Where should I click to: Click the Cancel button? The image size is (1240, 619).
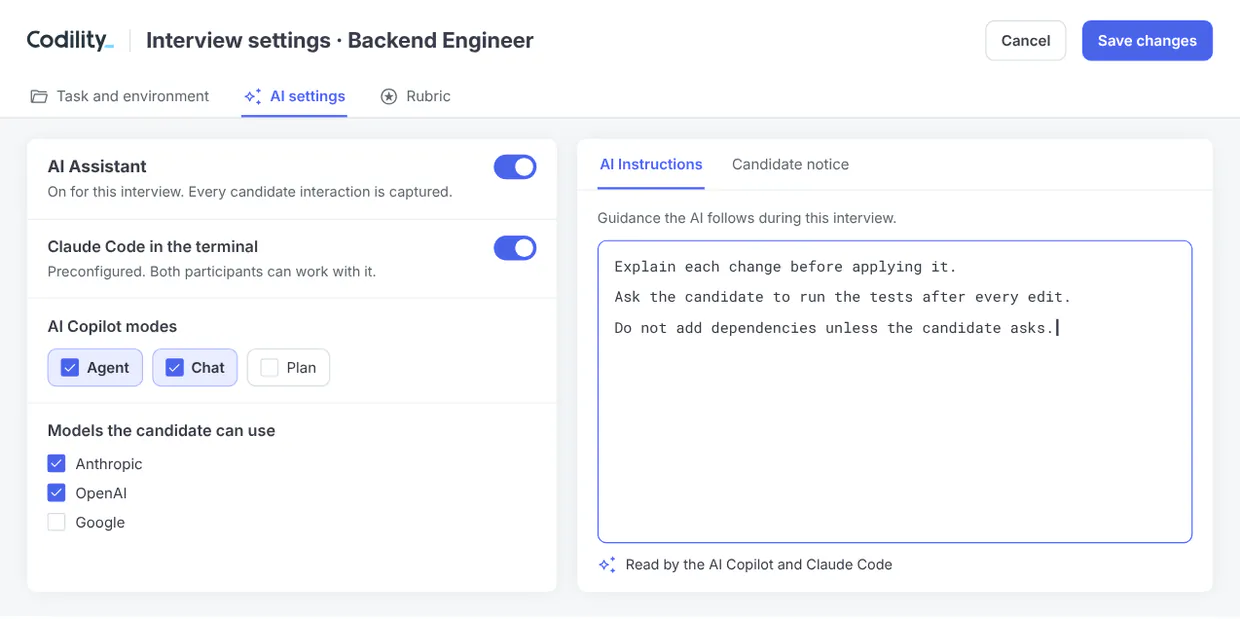(x=1026, y=41)
